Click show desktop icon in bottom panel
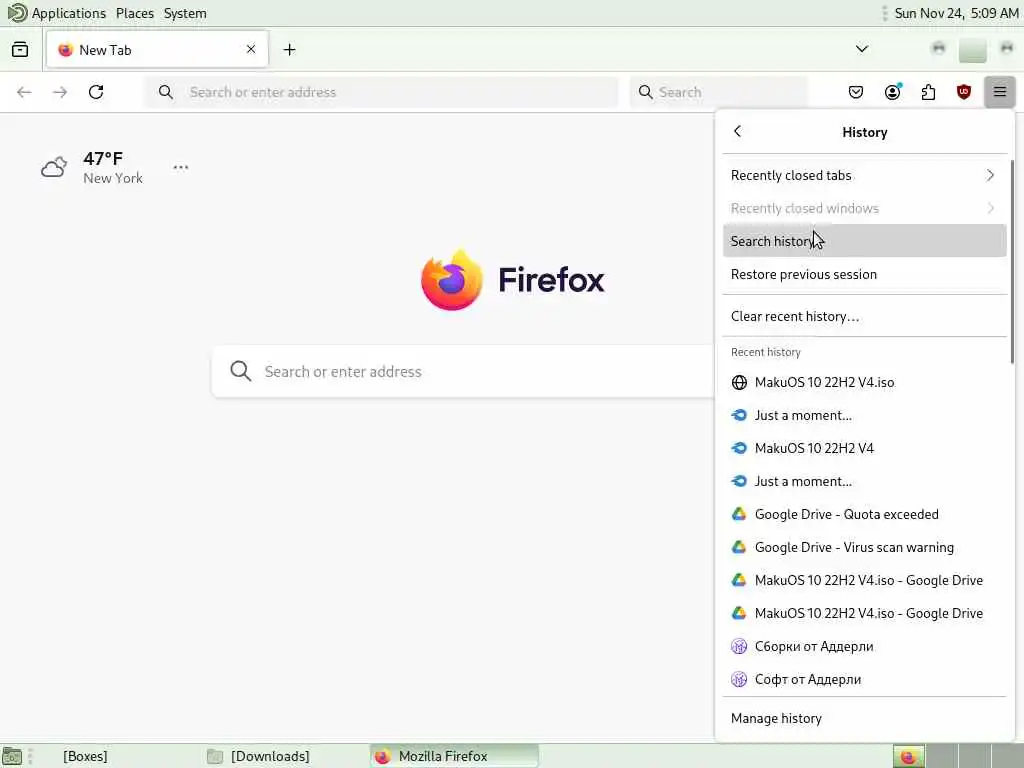 click(x=12, y=757)
